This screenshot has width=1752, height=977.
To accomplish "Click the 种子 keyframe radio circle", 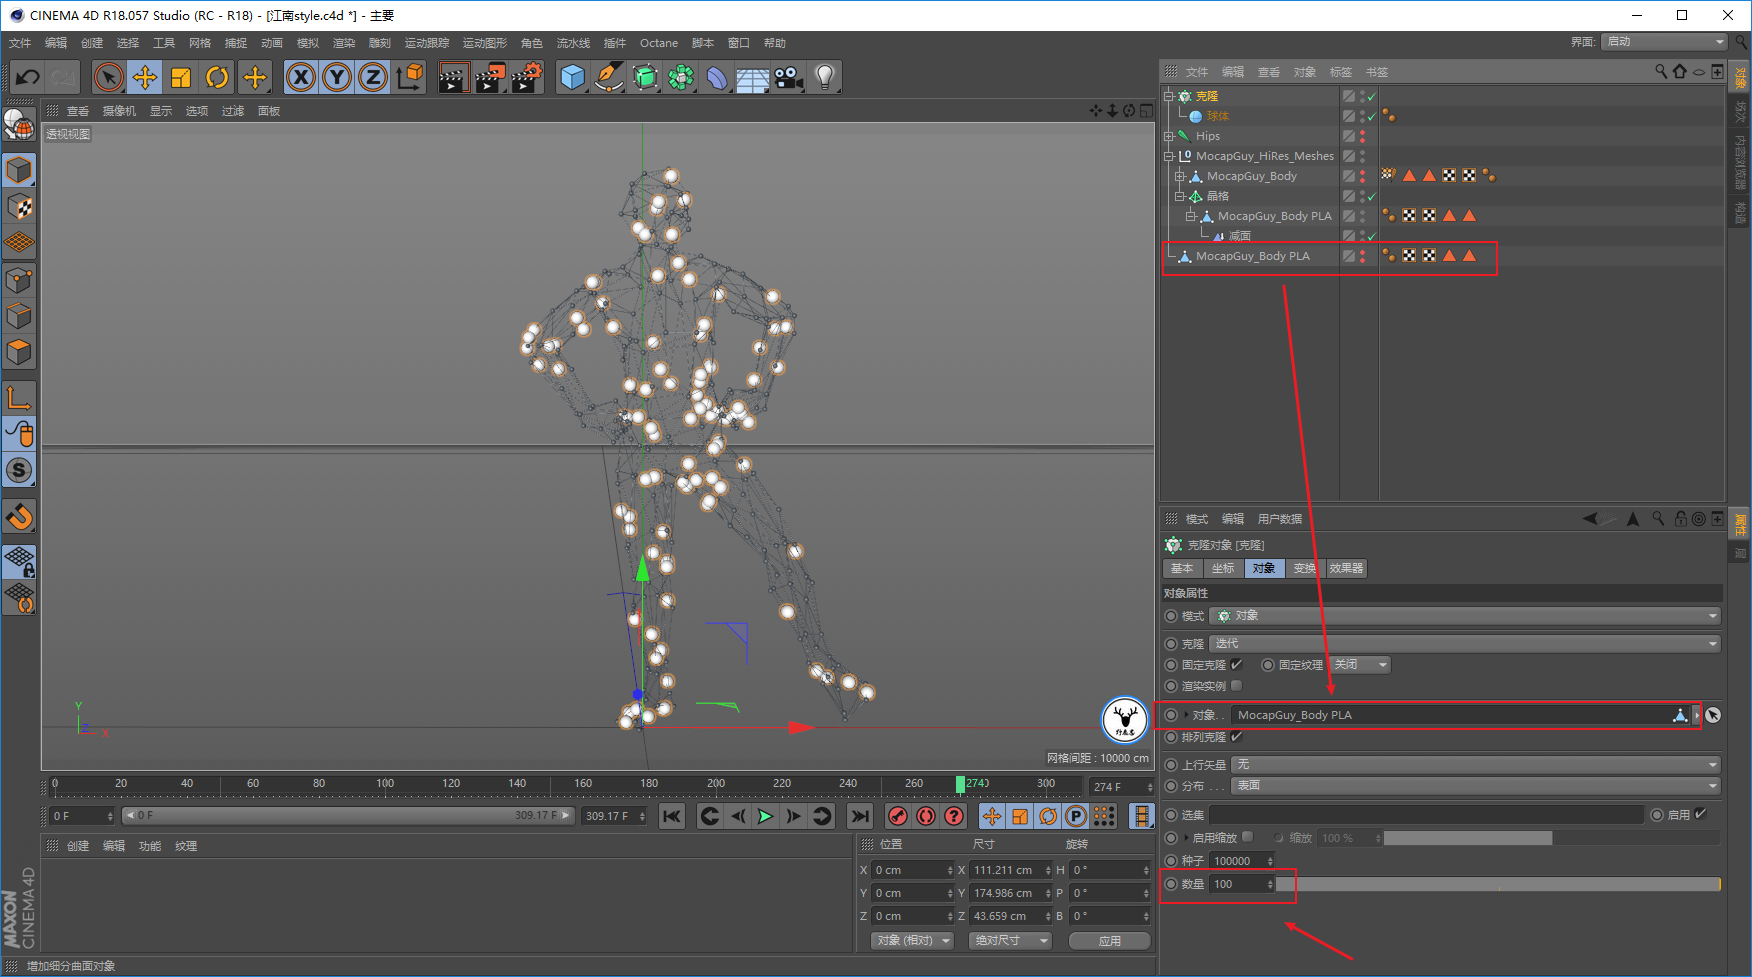I will [1171, 860].
